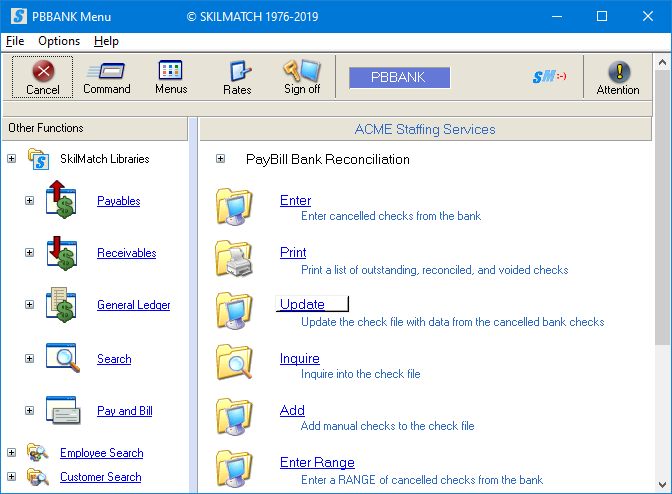672x494 pixels.
Task: Click 'Print a list of outstanding' description text
Action: 435,270
